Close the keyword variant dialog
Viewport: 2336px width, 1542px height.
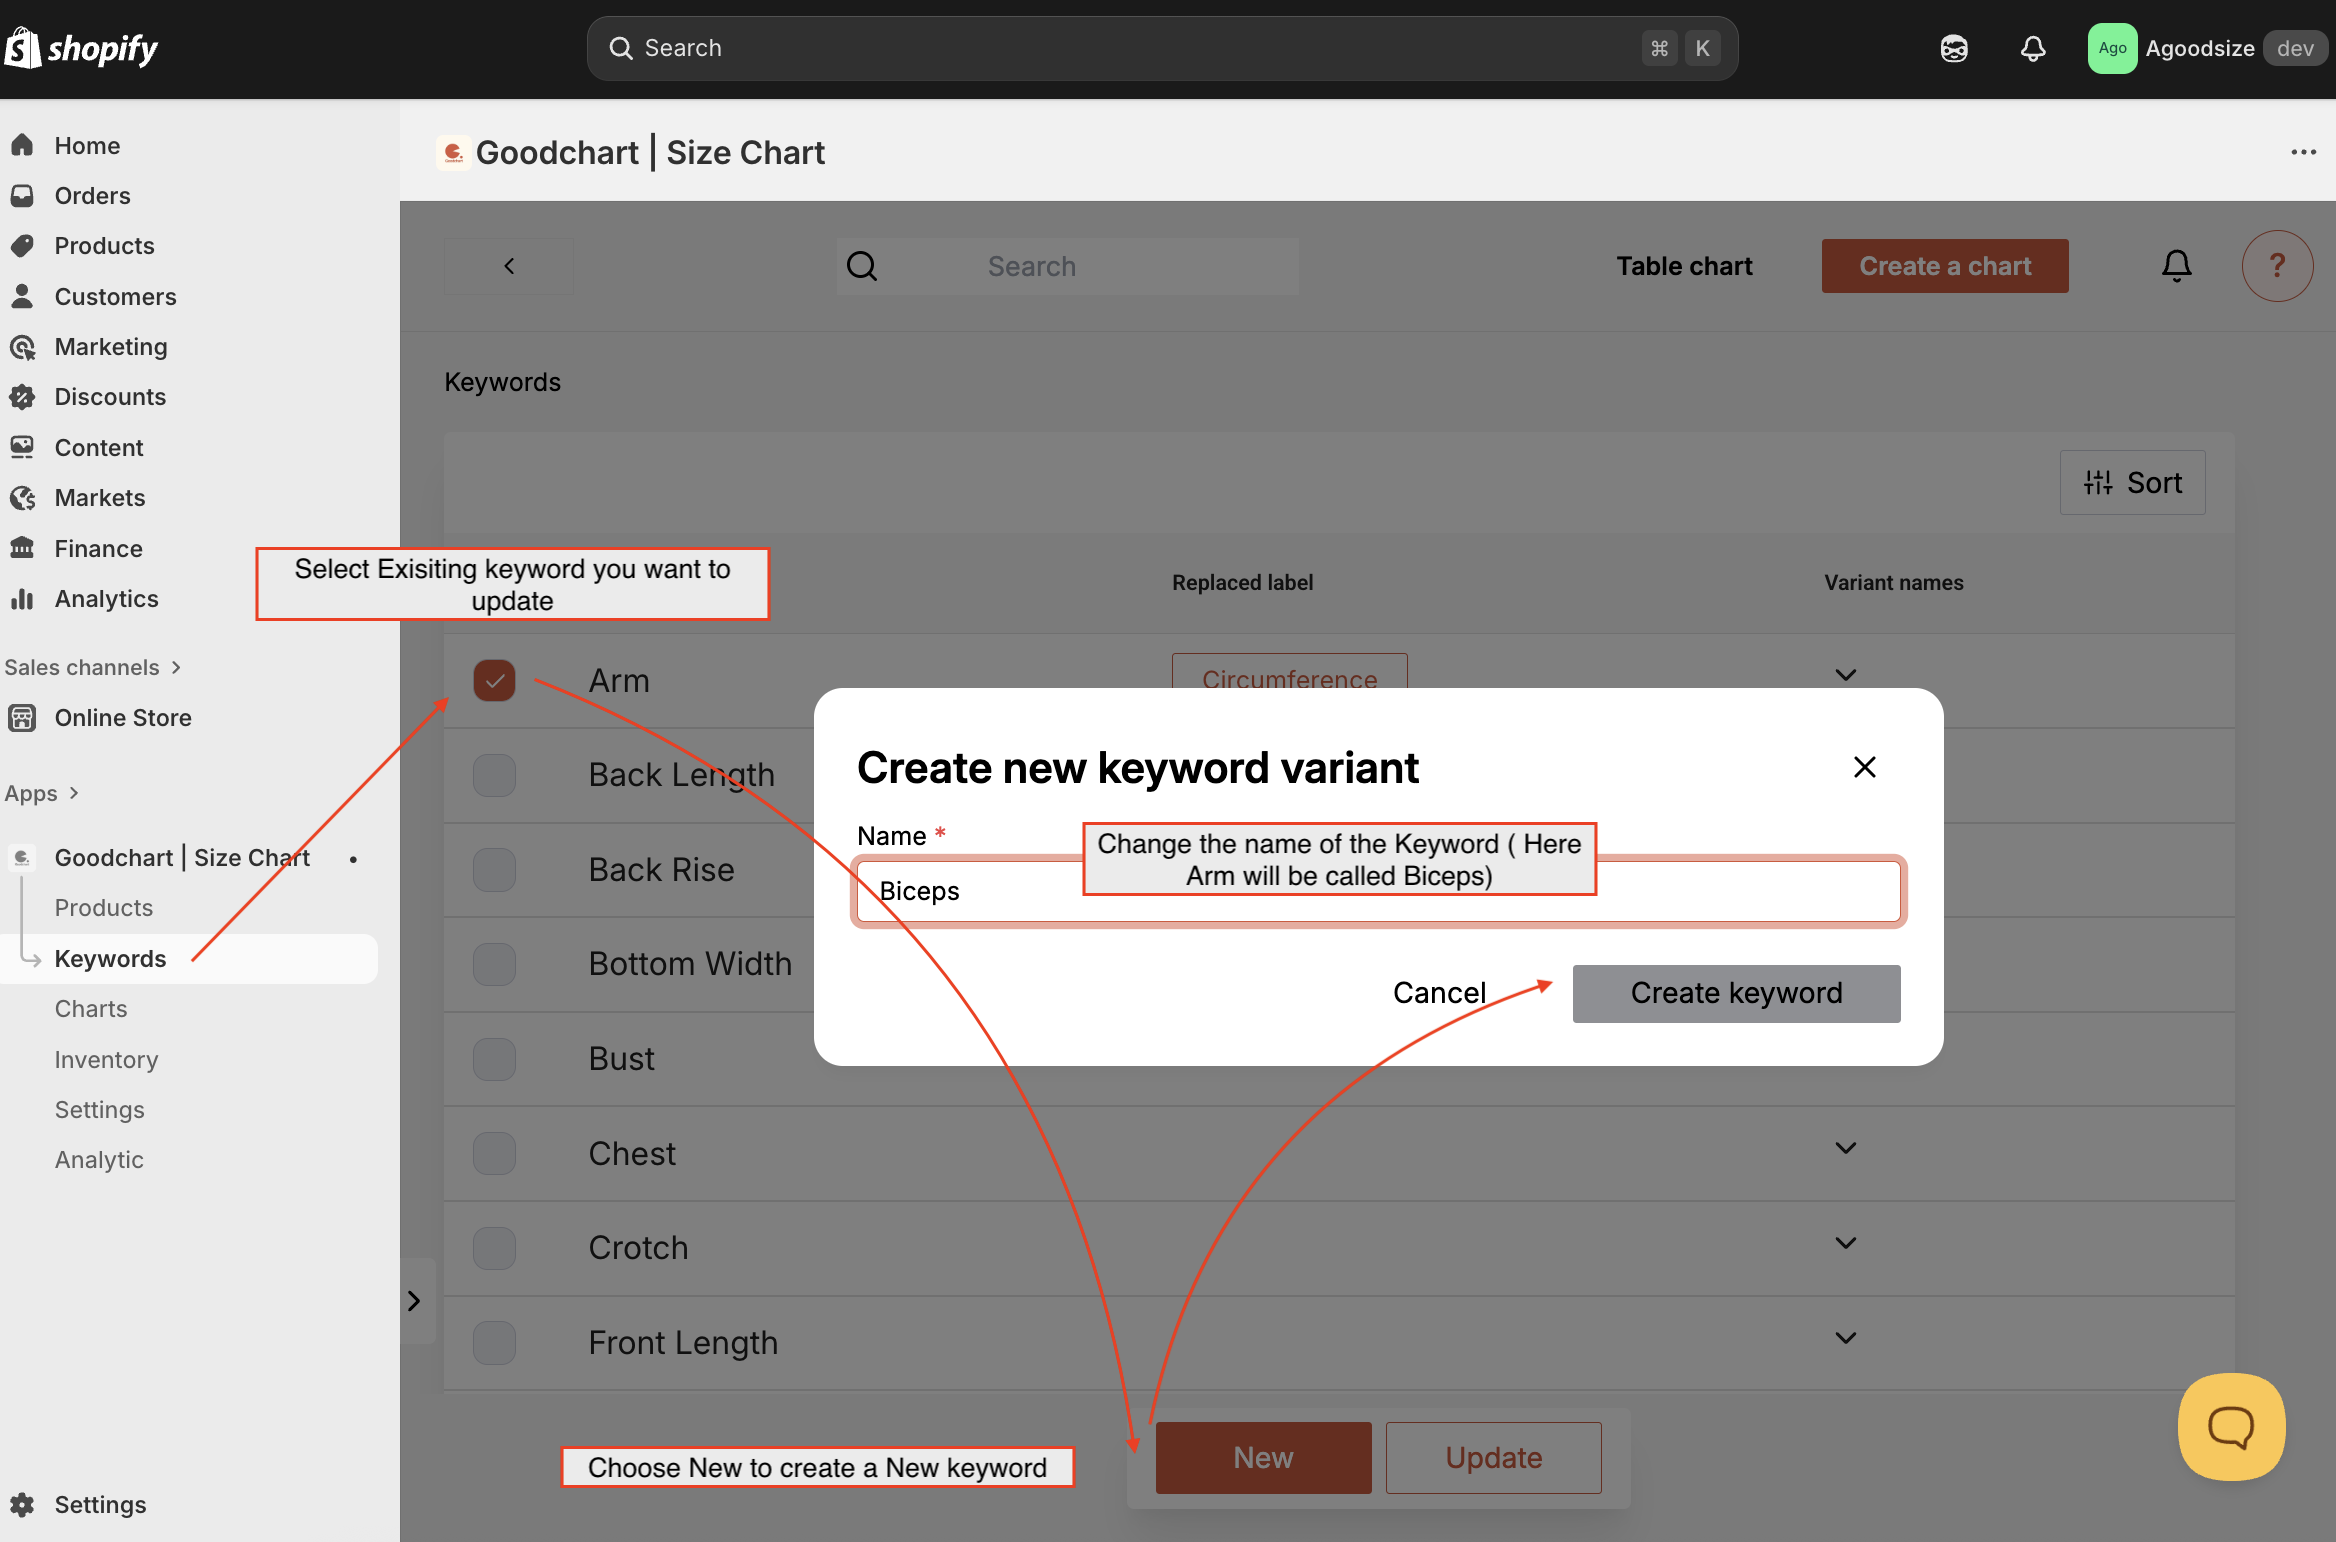pyautogui.click(x=1864, y=767)
